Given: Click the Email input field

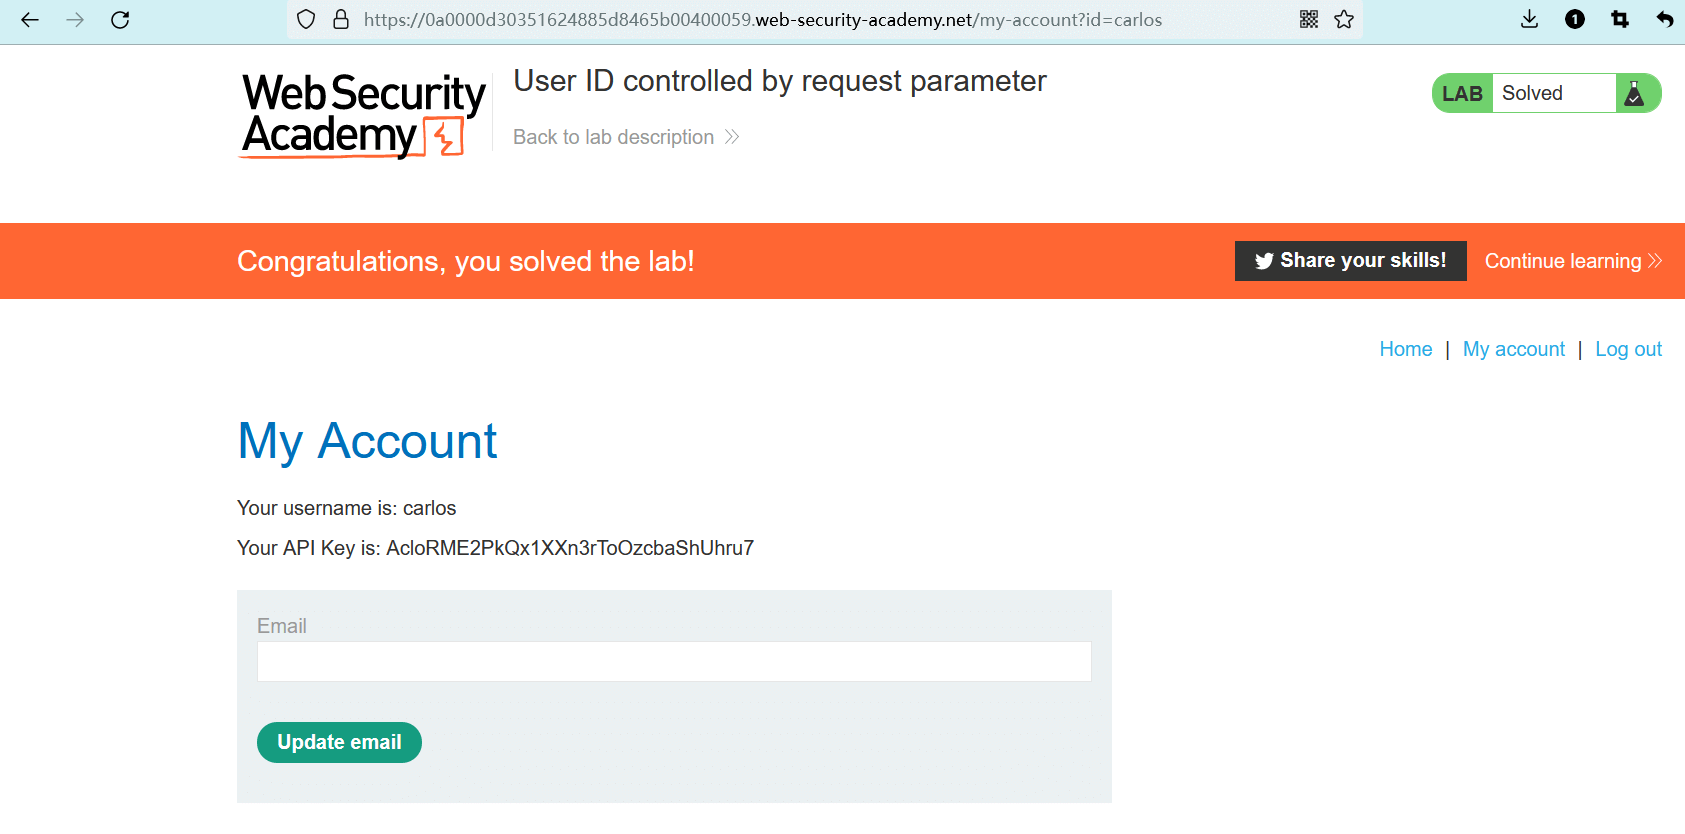Looking at the screenshot, I should [673, 661].
